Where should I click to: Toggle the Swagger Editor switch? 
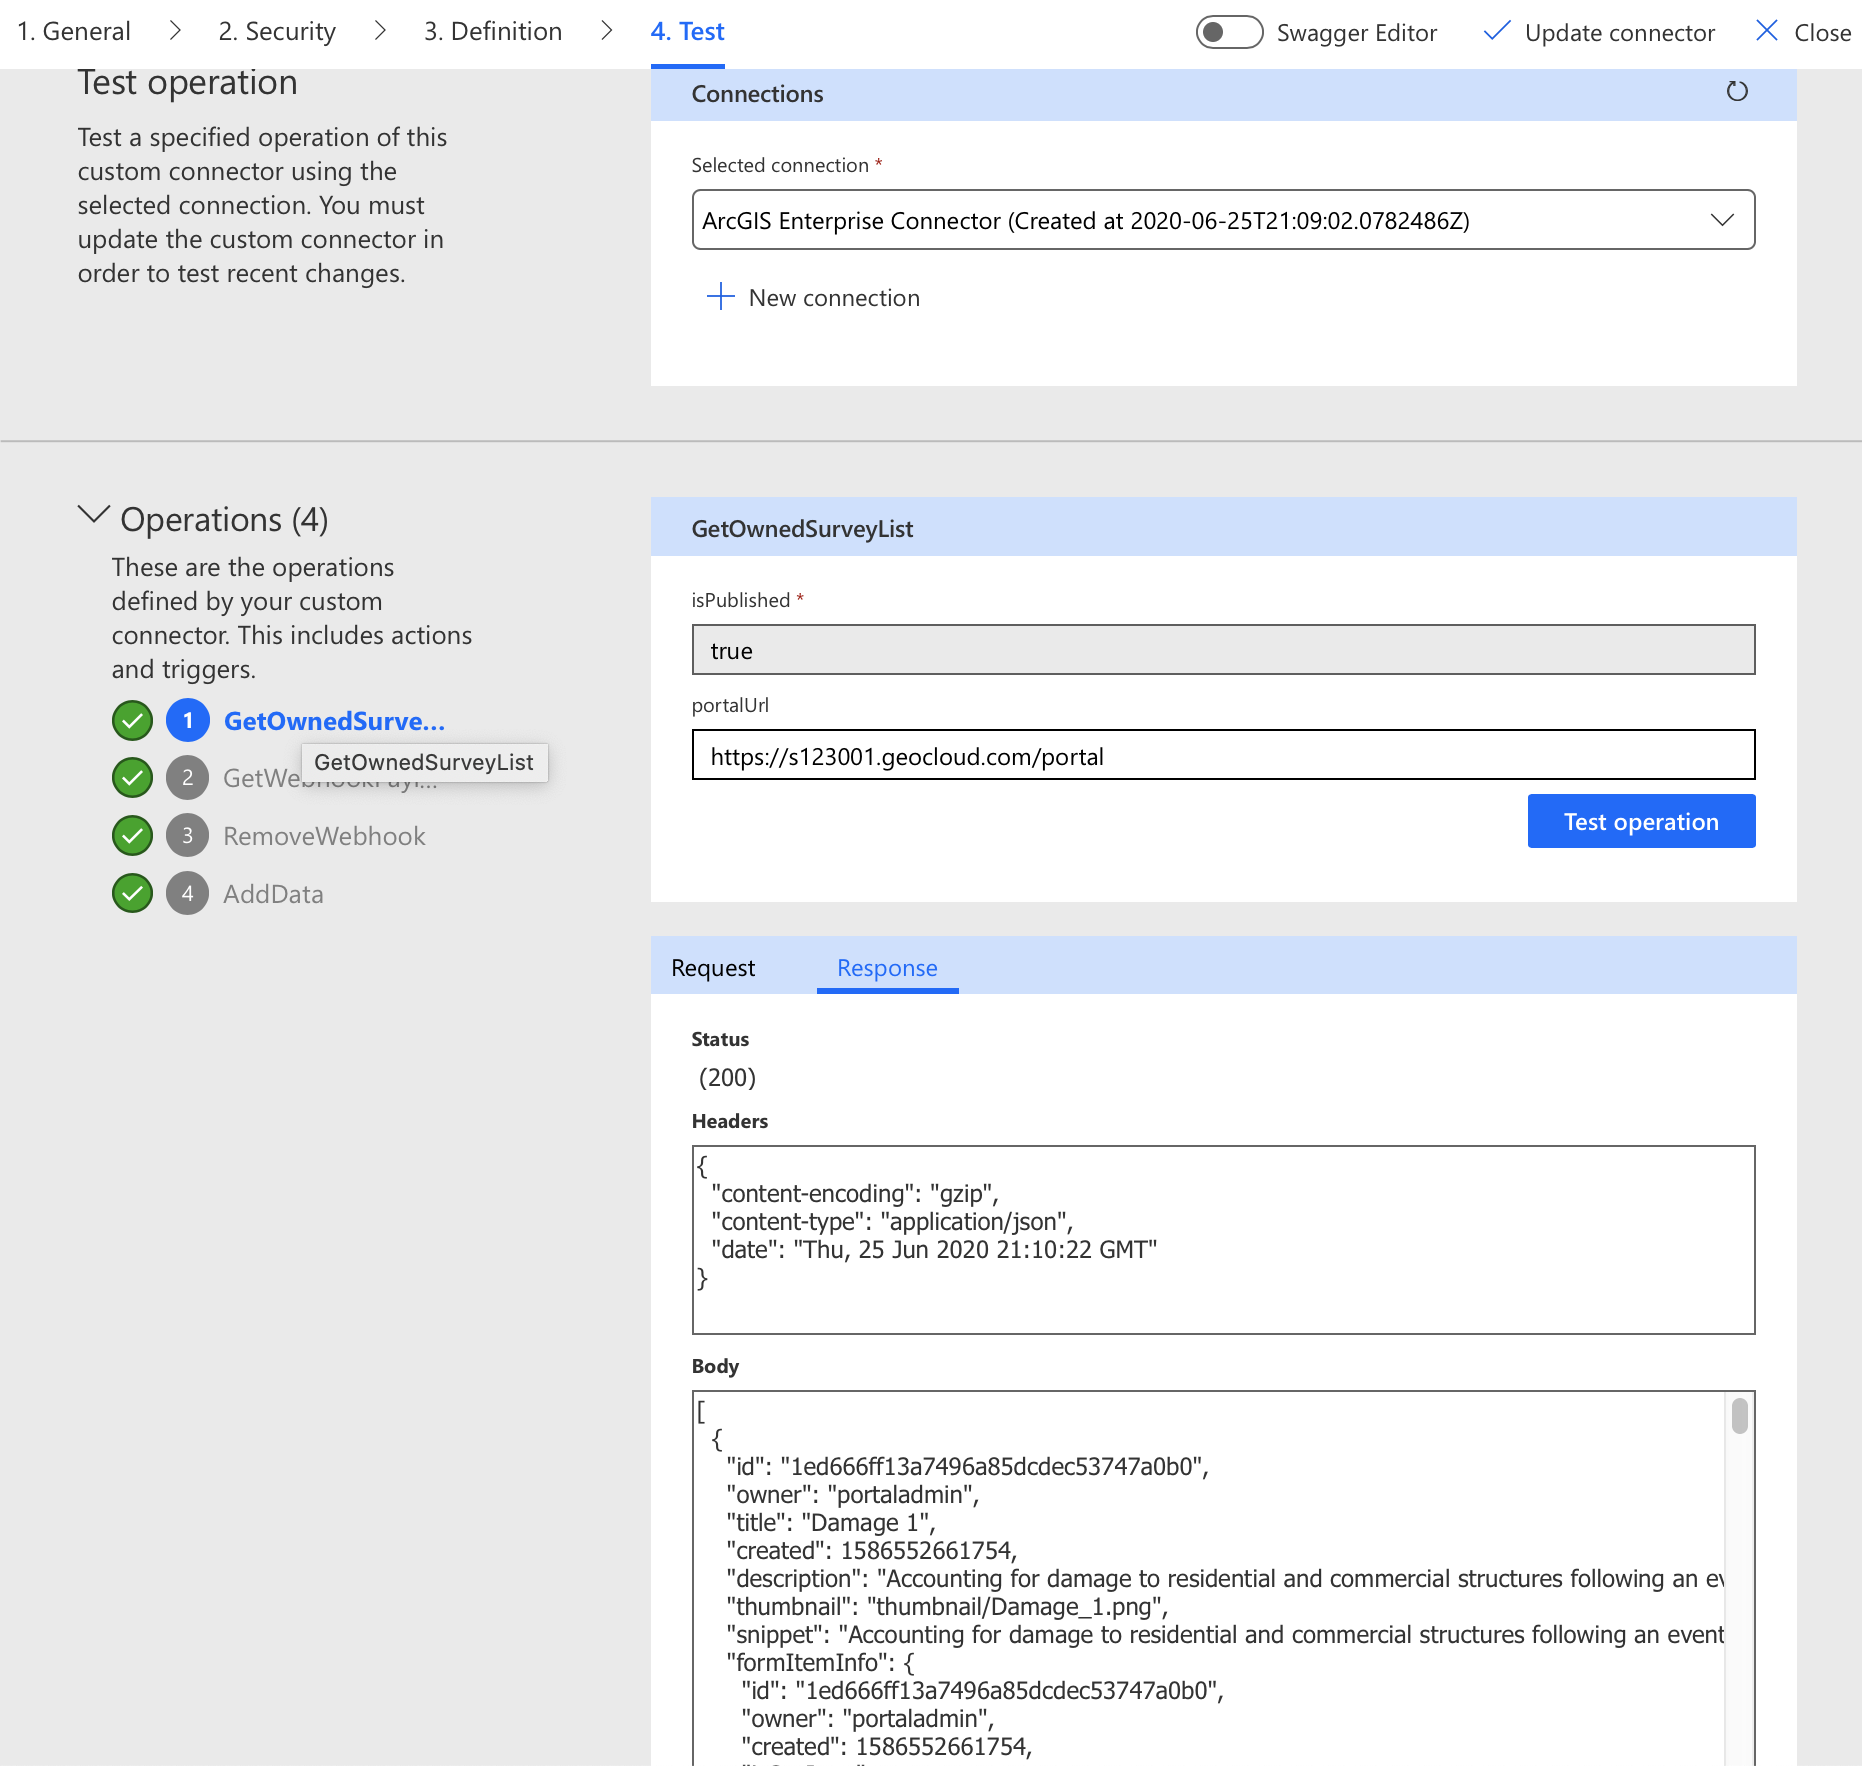click(1229, 32)
